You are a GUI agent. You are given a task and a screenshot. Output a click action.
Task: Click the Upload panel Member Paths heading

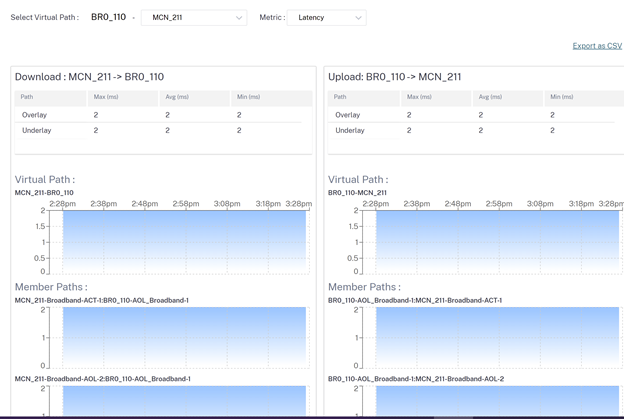[364, 287]
